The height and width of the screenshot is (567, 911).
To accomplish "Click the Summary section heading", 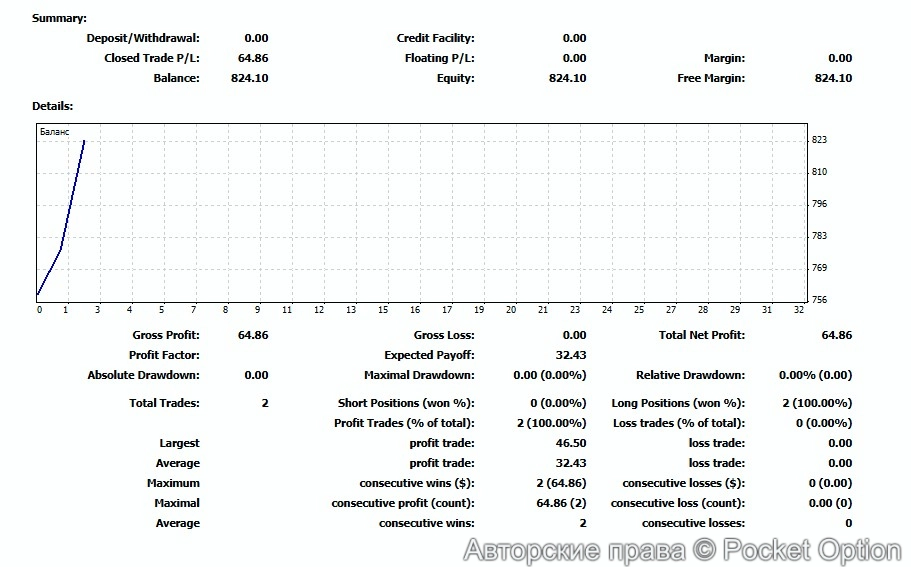I will pyautogui.click(x=59, y=18).
